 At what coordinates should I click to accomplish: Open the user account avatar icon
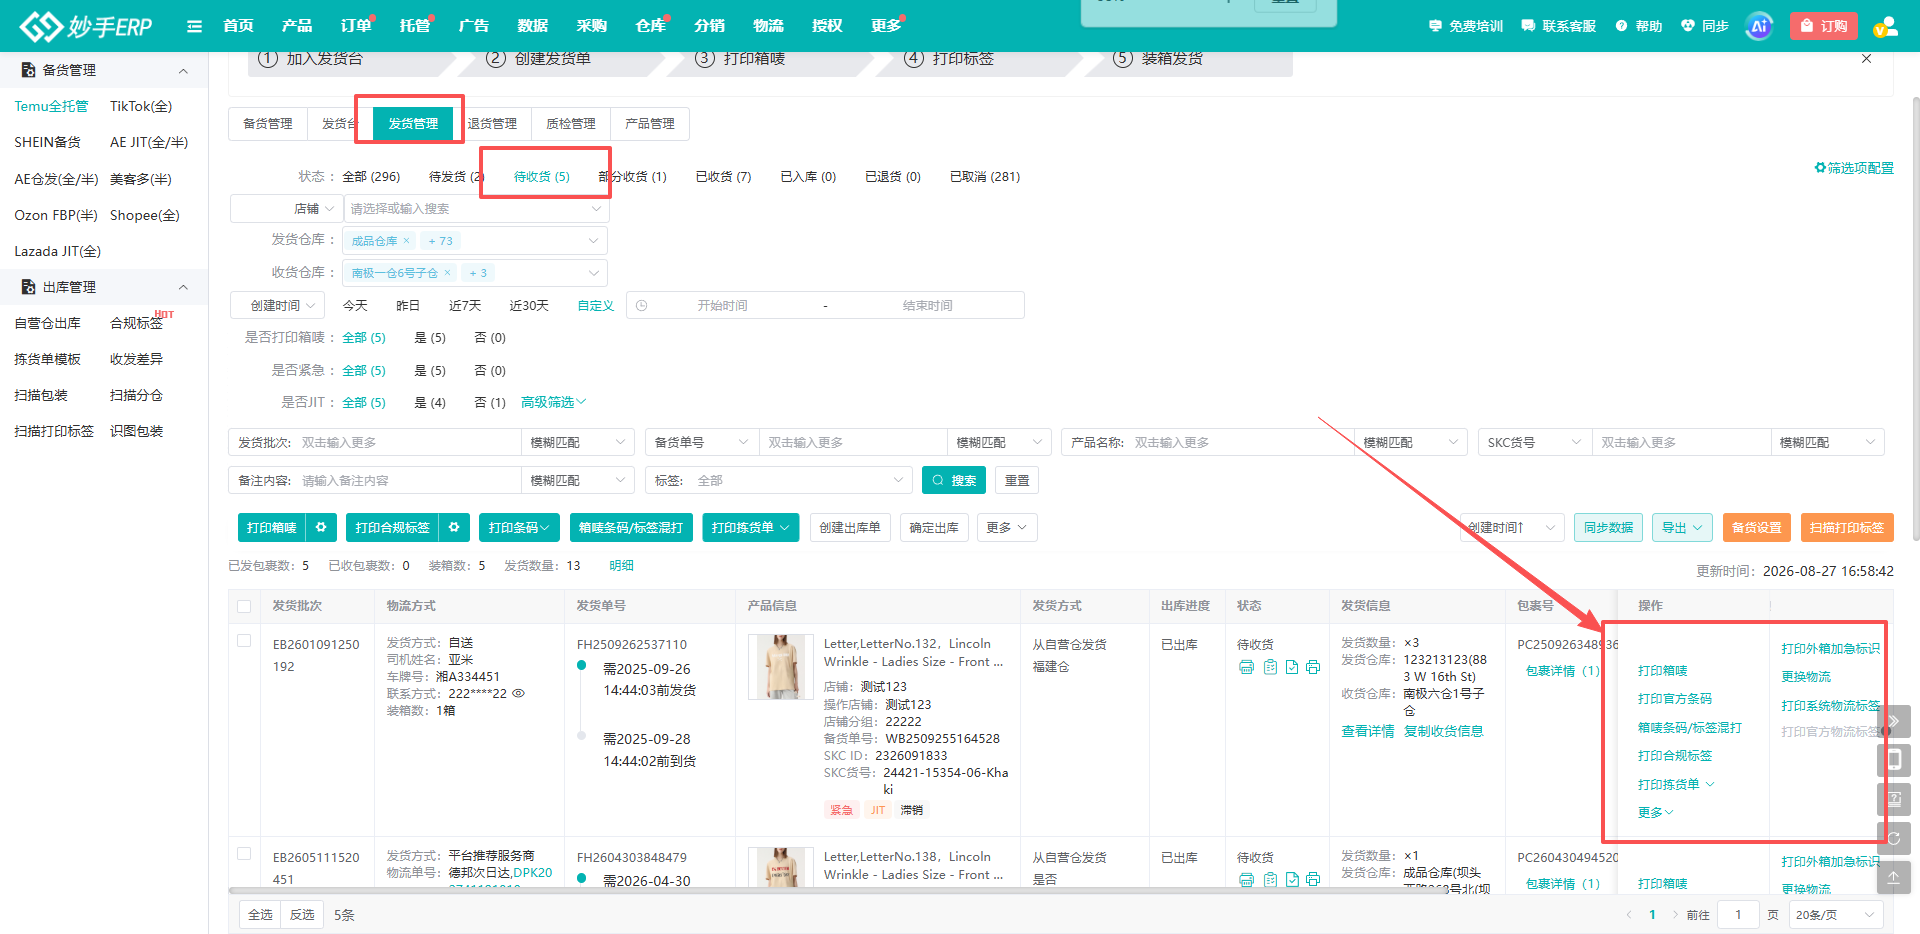click(1885, 26)
